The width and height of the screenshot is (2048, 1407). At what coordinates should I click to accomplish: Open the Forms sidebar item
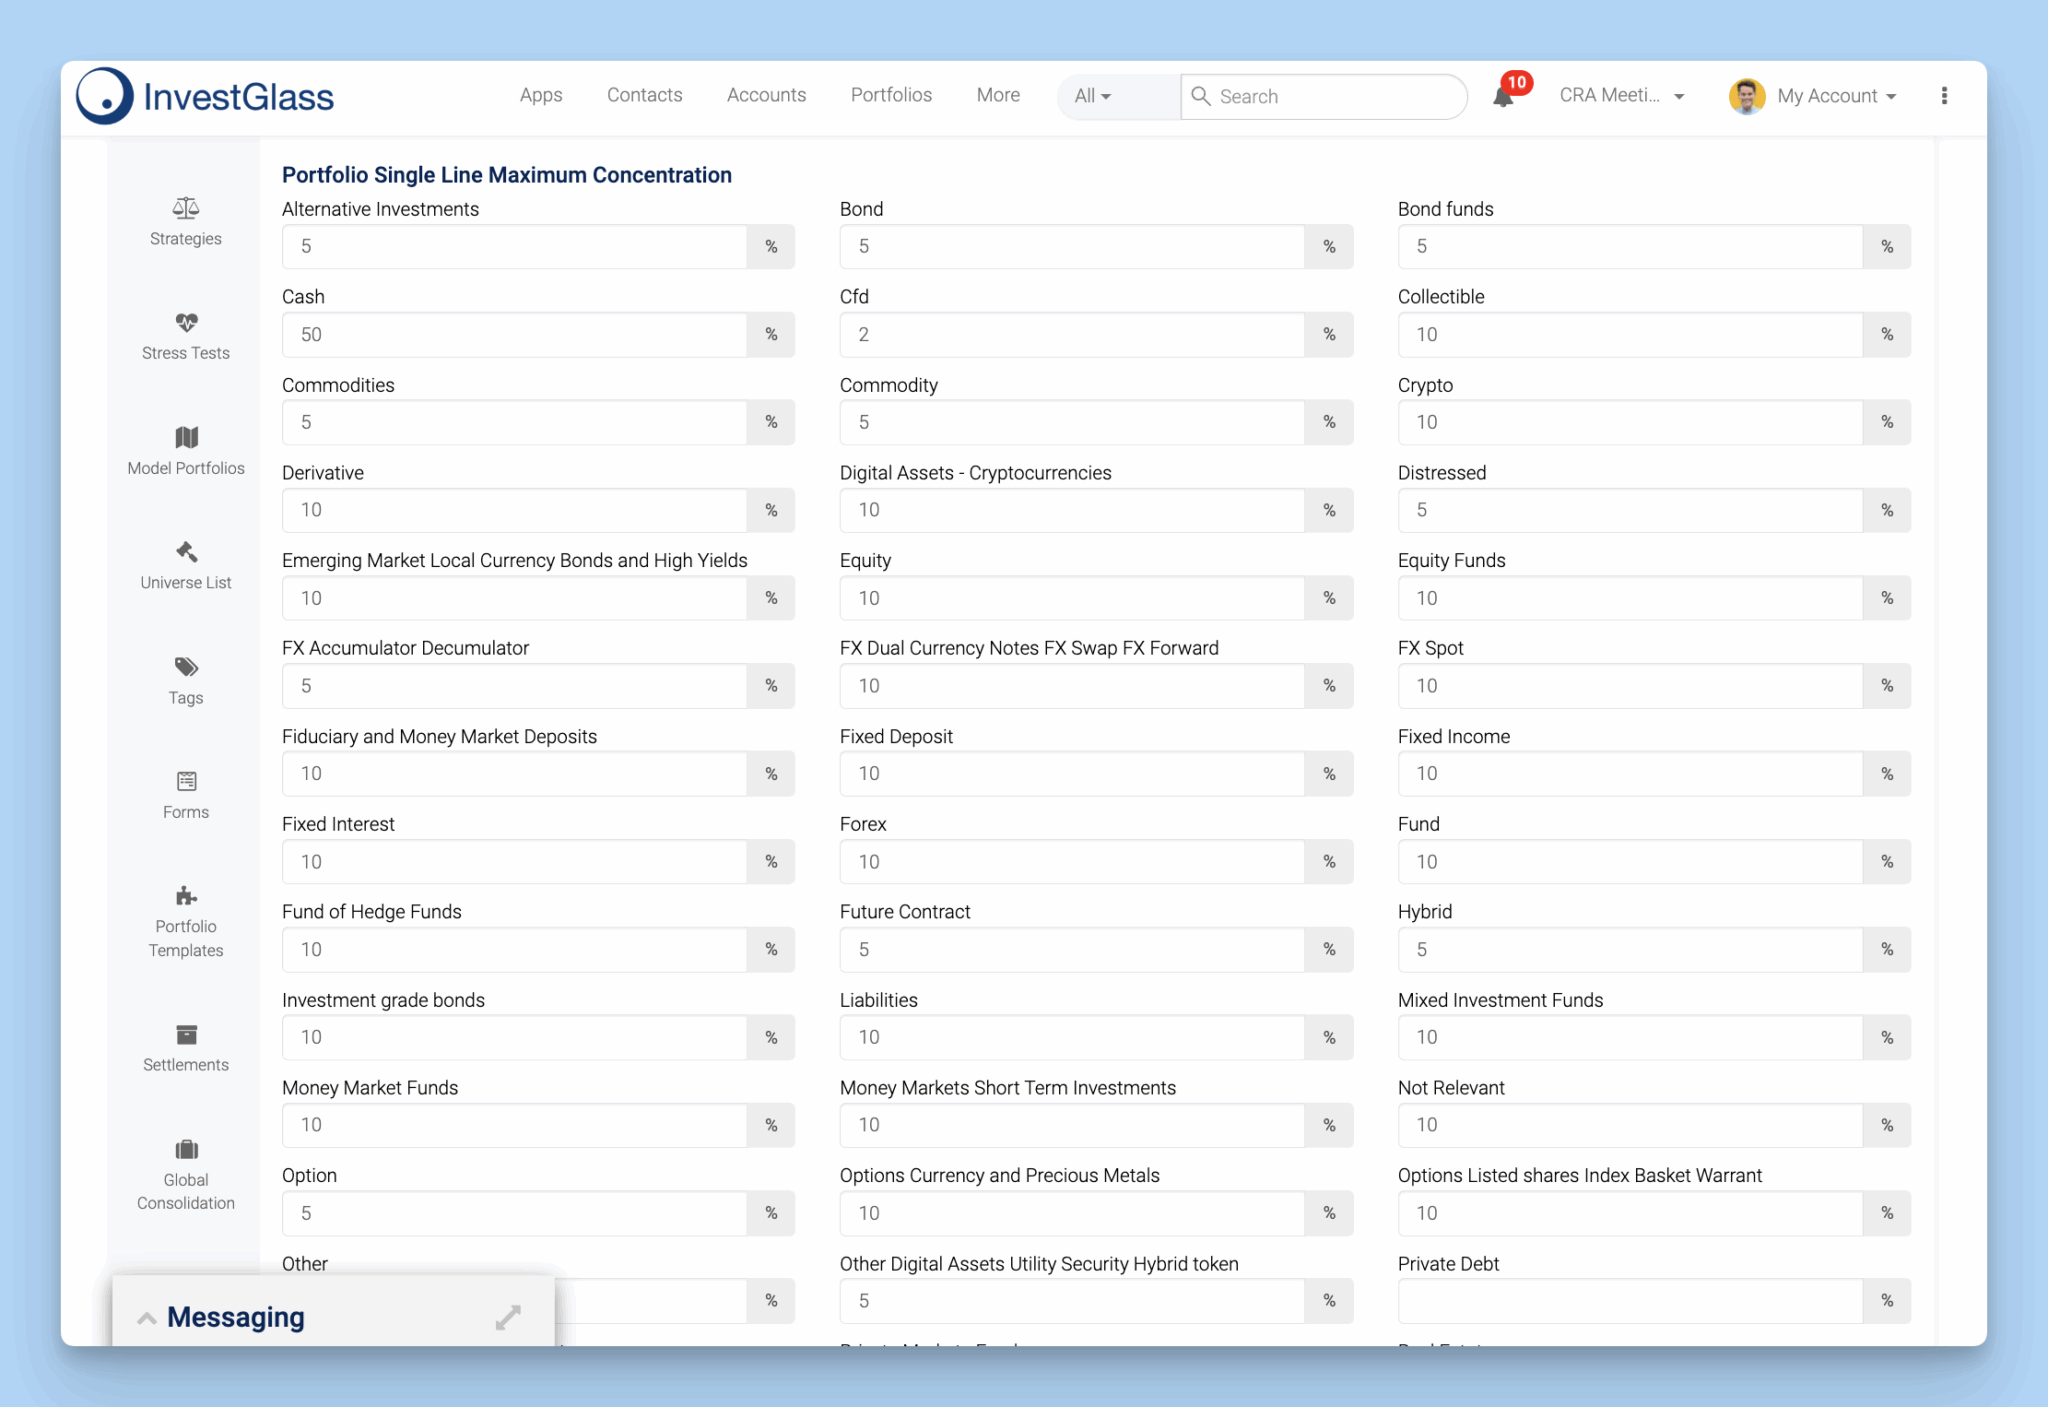click(186, 794)
